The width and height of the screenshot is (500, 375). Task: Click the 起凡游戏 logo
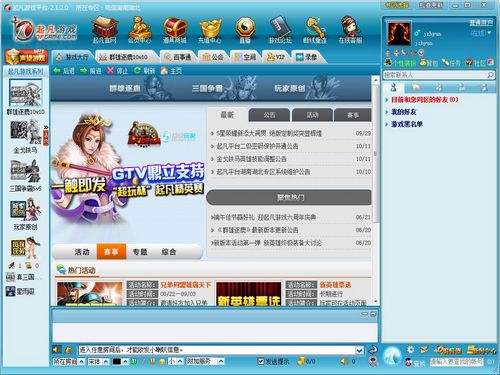coord(44,31)
